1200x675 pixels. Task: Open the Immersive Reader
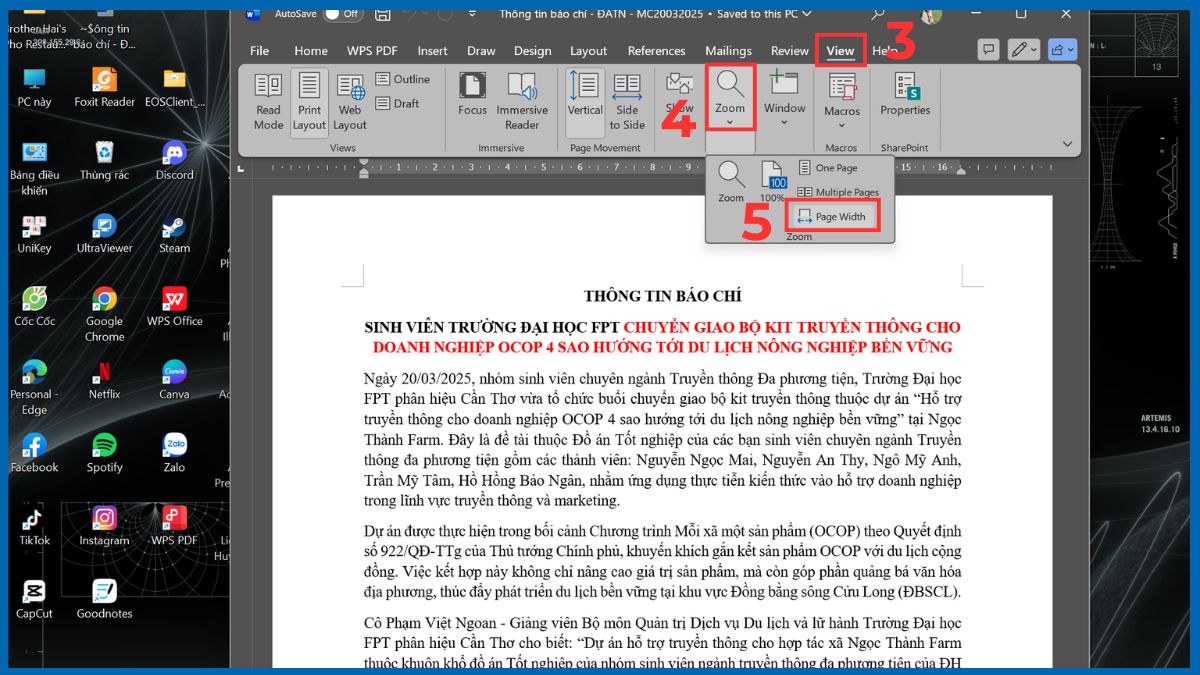523,100
